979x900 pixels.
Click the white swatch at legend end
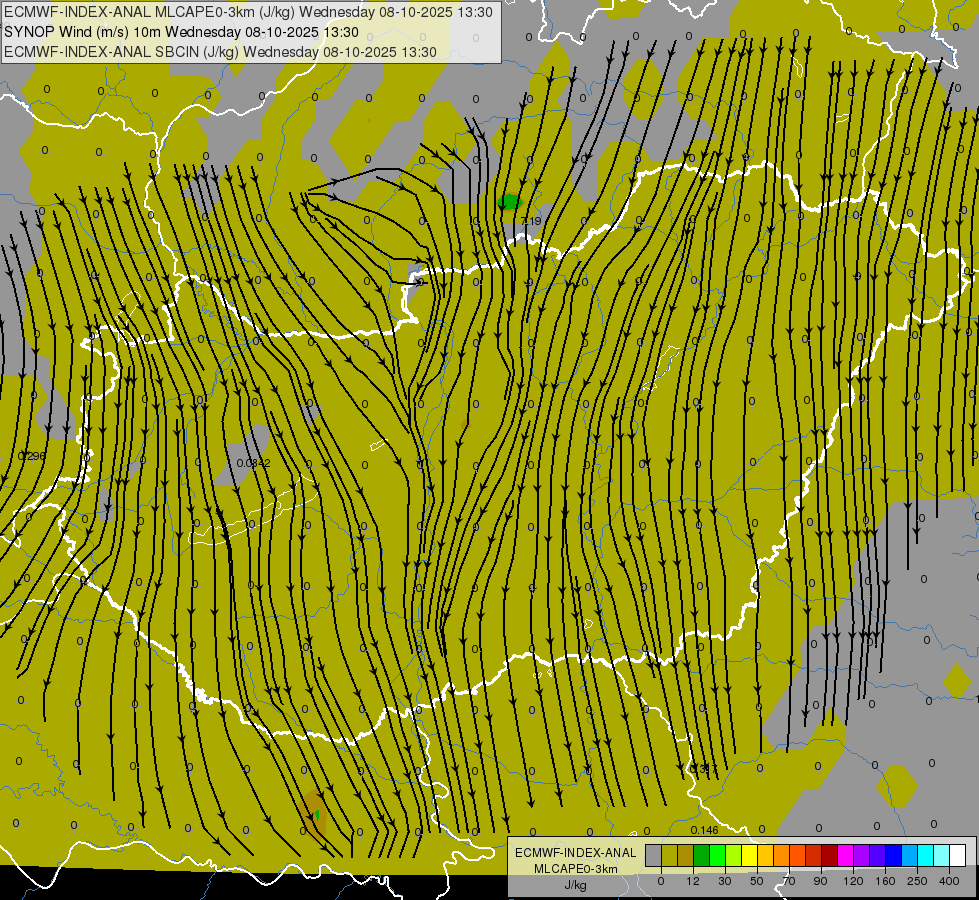(958, 855)
